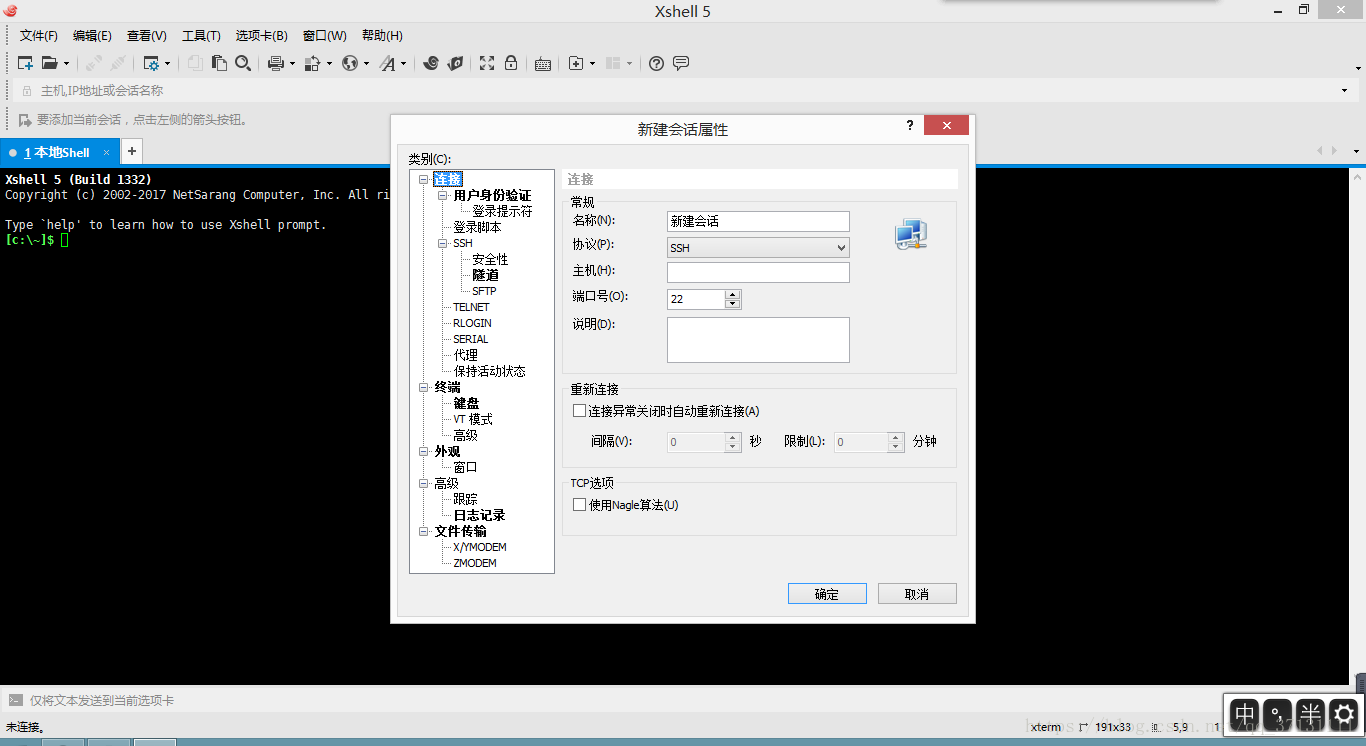Select TELNET in category tree
Screen dimensions: 1366x746
pyautogui.click(x=471, y=307)
